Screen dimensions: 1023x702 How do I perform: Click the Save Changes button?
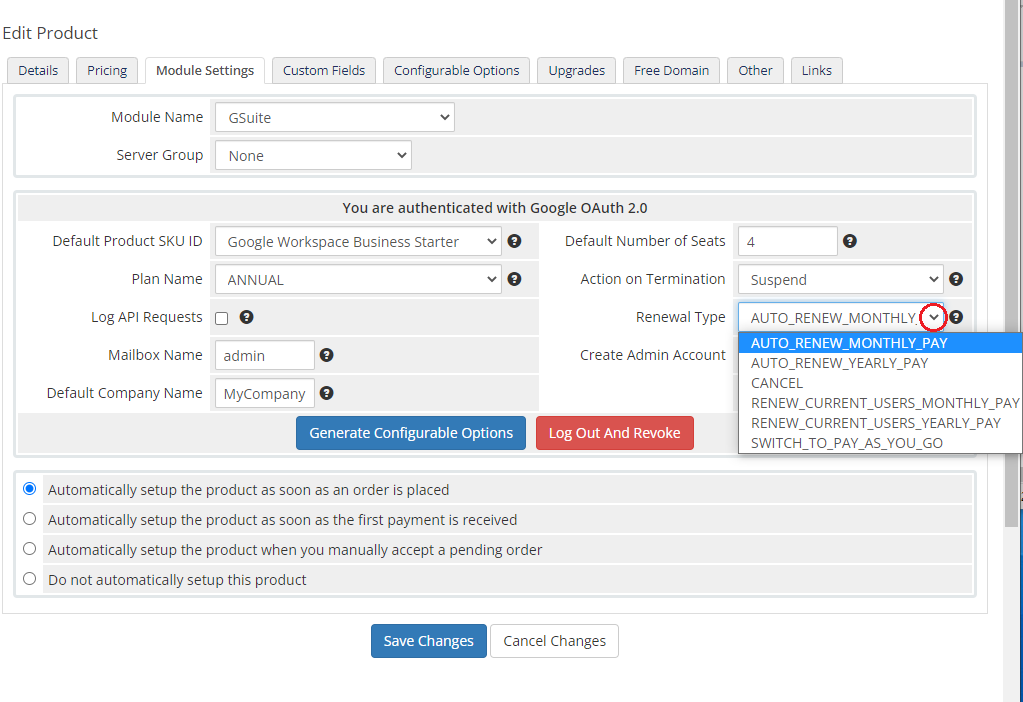click(429, 641)
